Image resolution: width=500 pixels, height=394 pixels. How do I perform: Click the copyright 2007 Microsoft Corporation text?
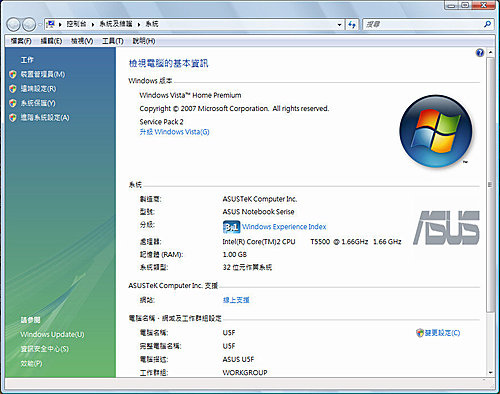tap(234, 109)
